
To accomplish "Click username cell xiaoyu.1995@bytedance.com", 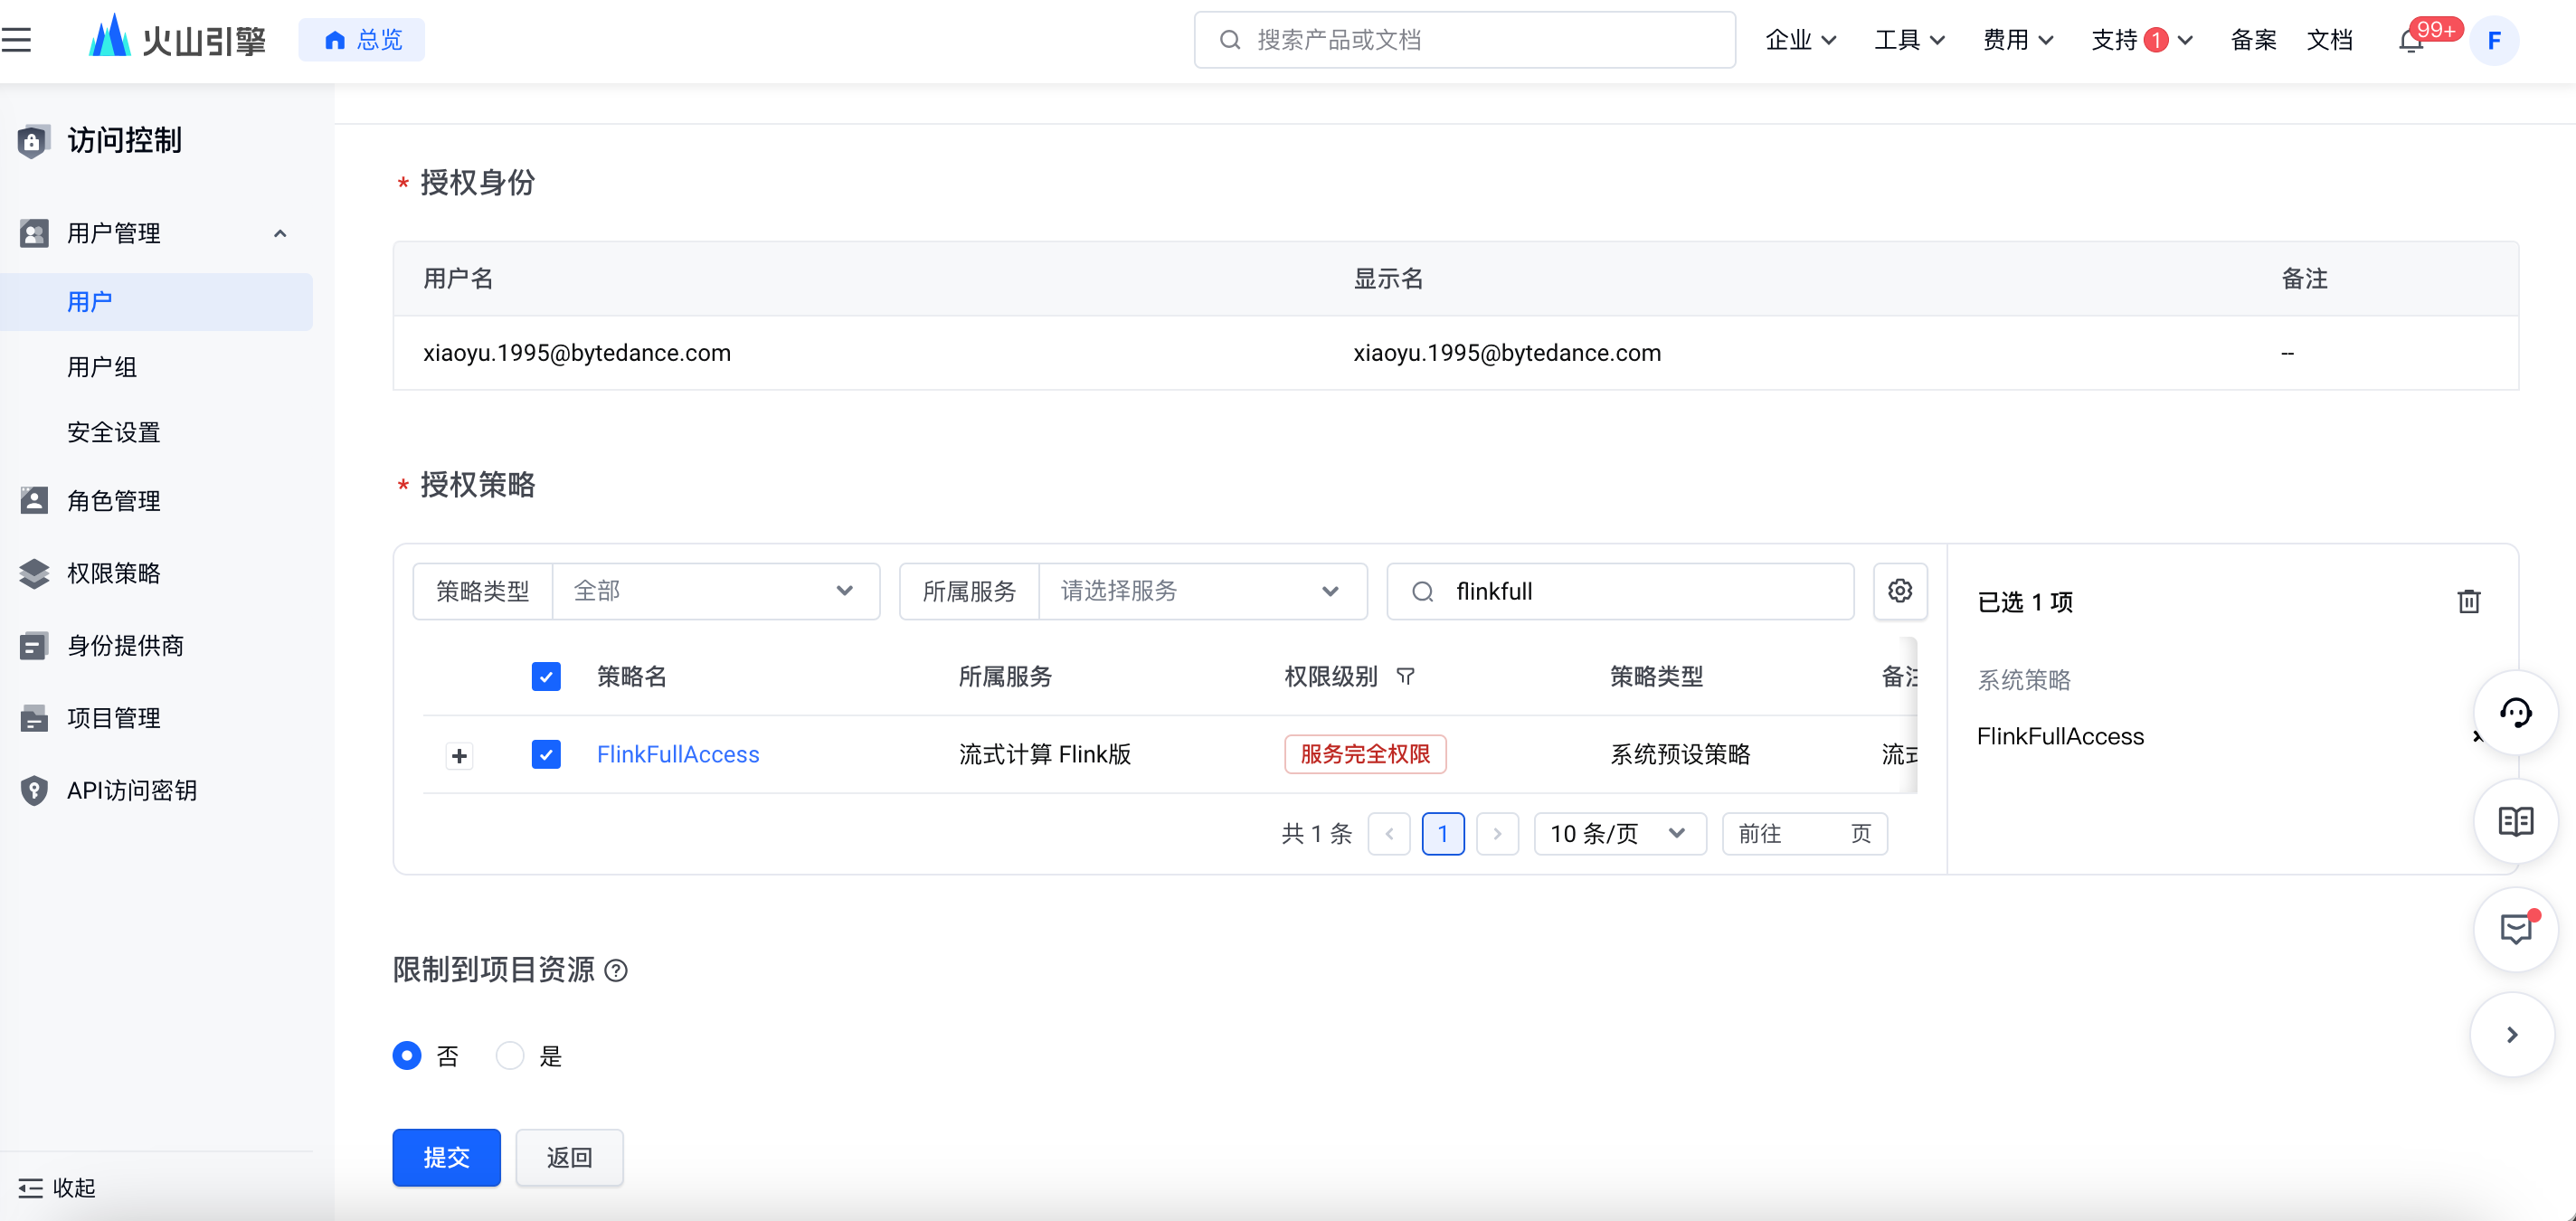I will (577, 353).
